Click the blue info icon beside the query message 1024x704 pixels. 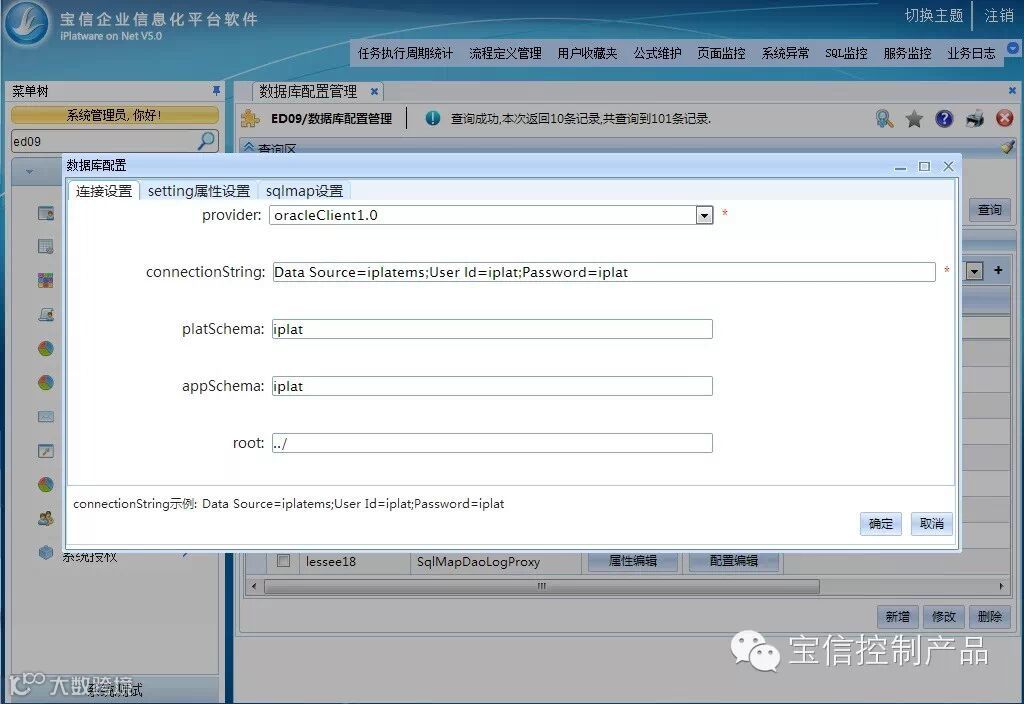[x=432, y=118]
